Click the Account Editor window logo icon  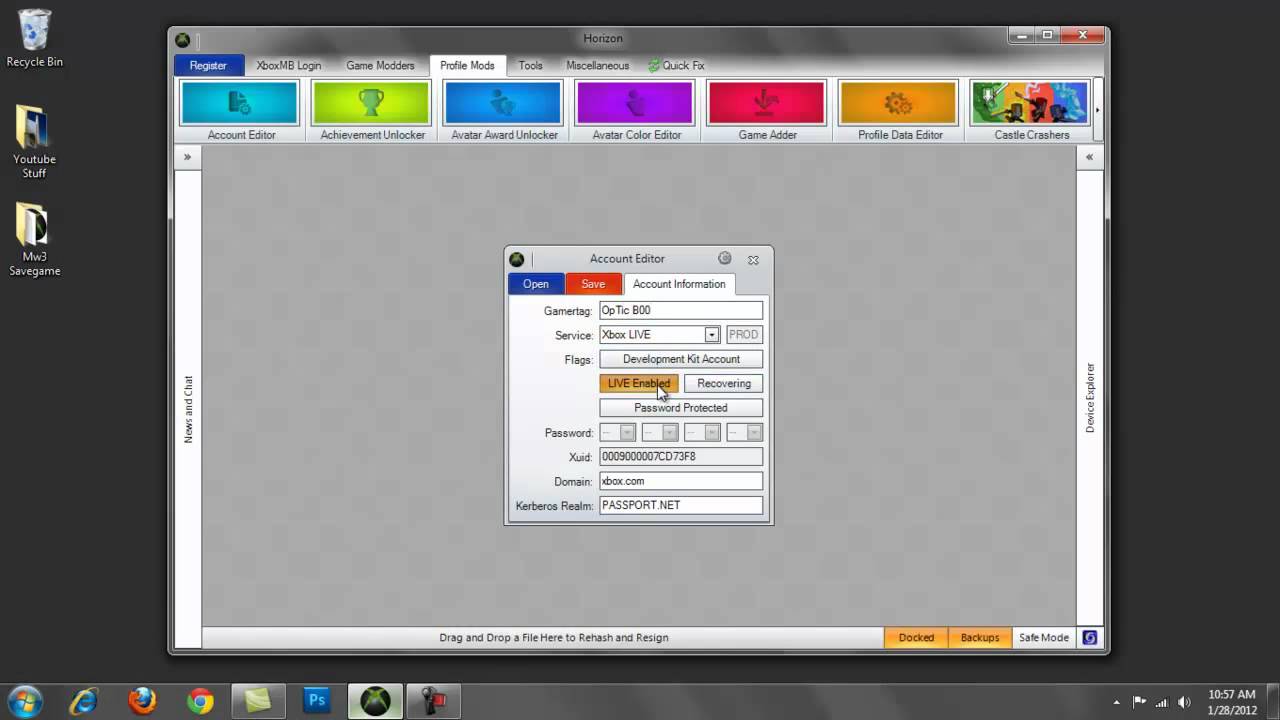click(x=517, y=259)
